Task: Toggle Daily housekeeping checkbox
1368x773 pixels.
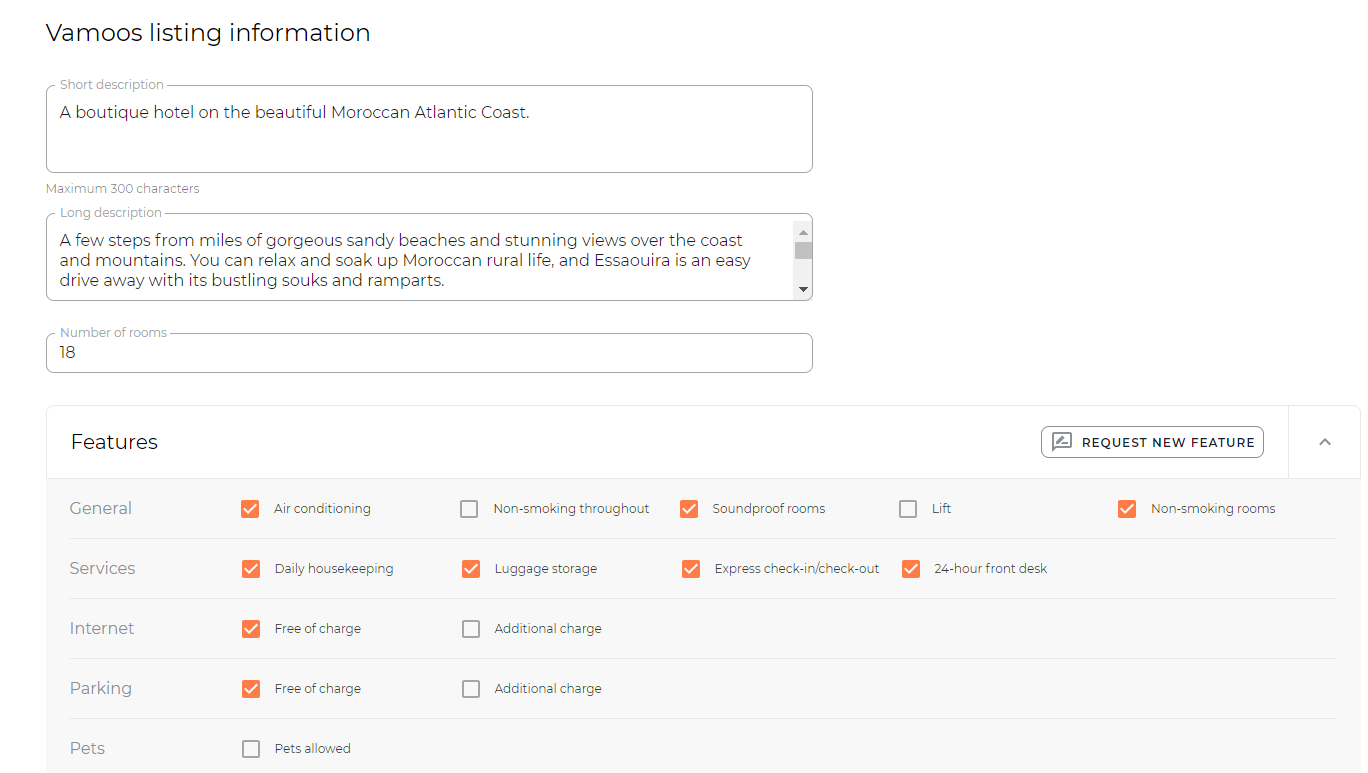Action: point(251,569)
